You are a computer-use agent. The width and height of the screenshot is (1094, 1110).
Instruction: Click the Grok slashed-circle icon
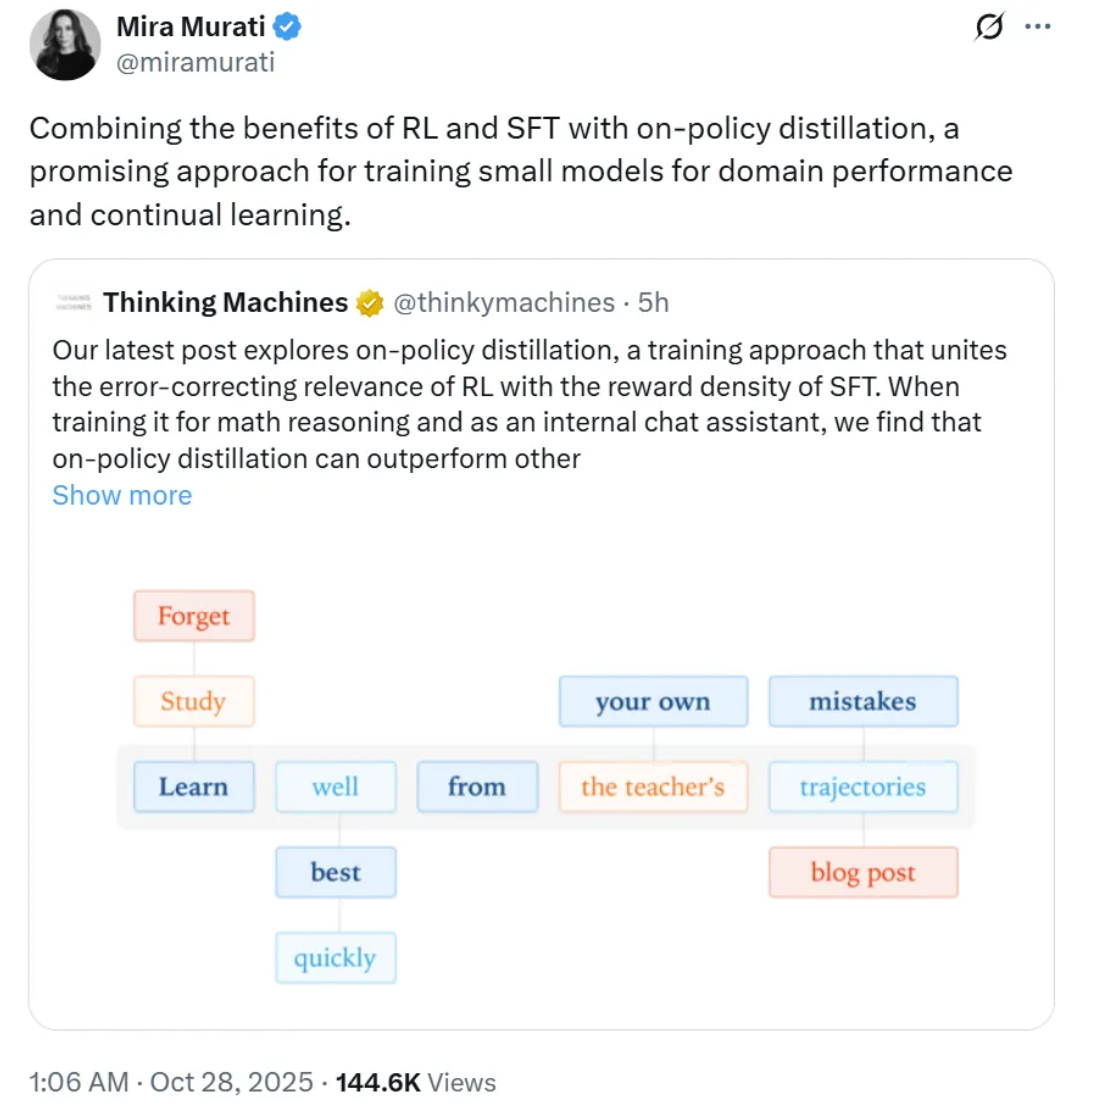pos(988,27)
